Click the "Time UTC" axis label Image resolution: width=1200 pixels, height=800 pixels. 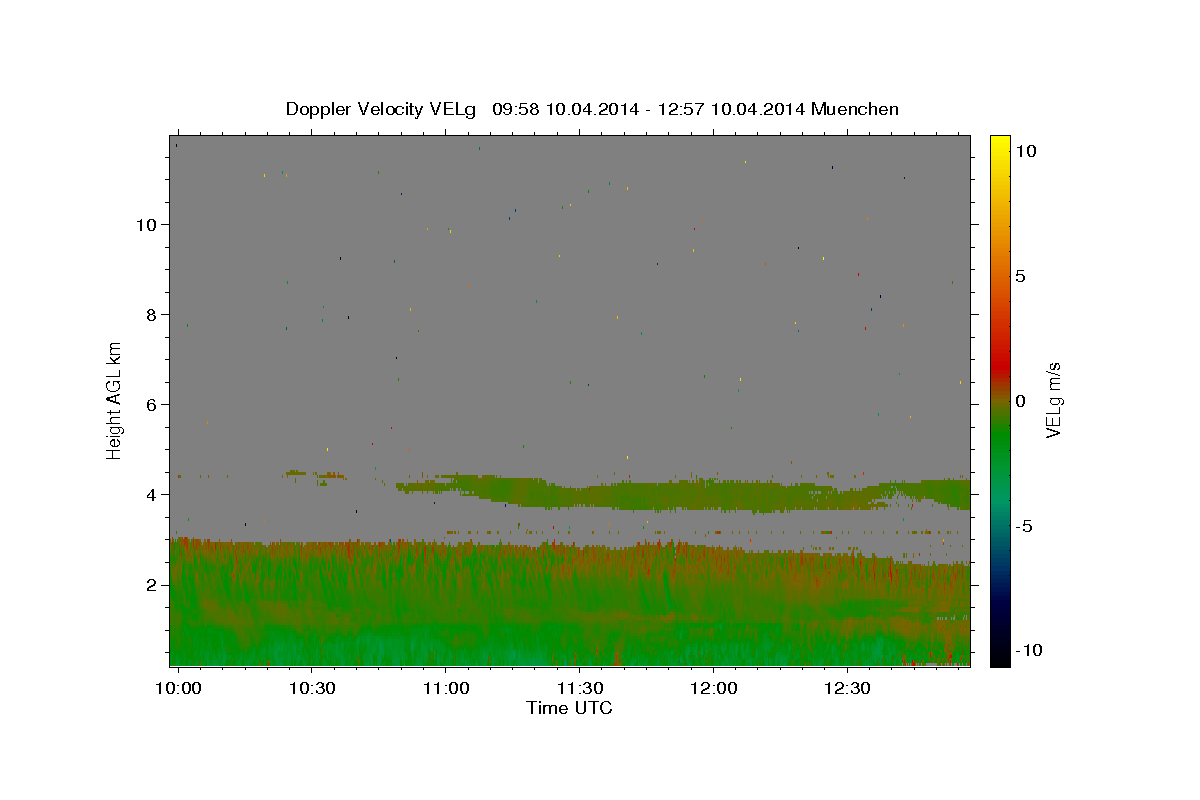tap(569, 708)
